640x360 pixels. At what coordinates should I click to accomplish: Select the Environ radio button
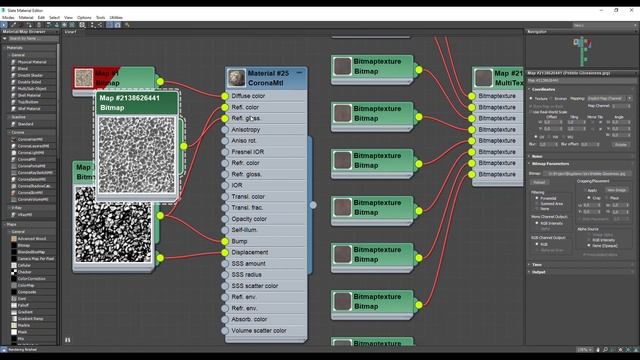click(x=551, y=98)
